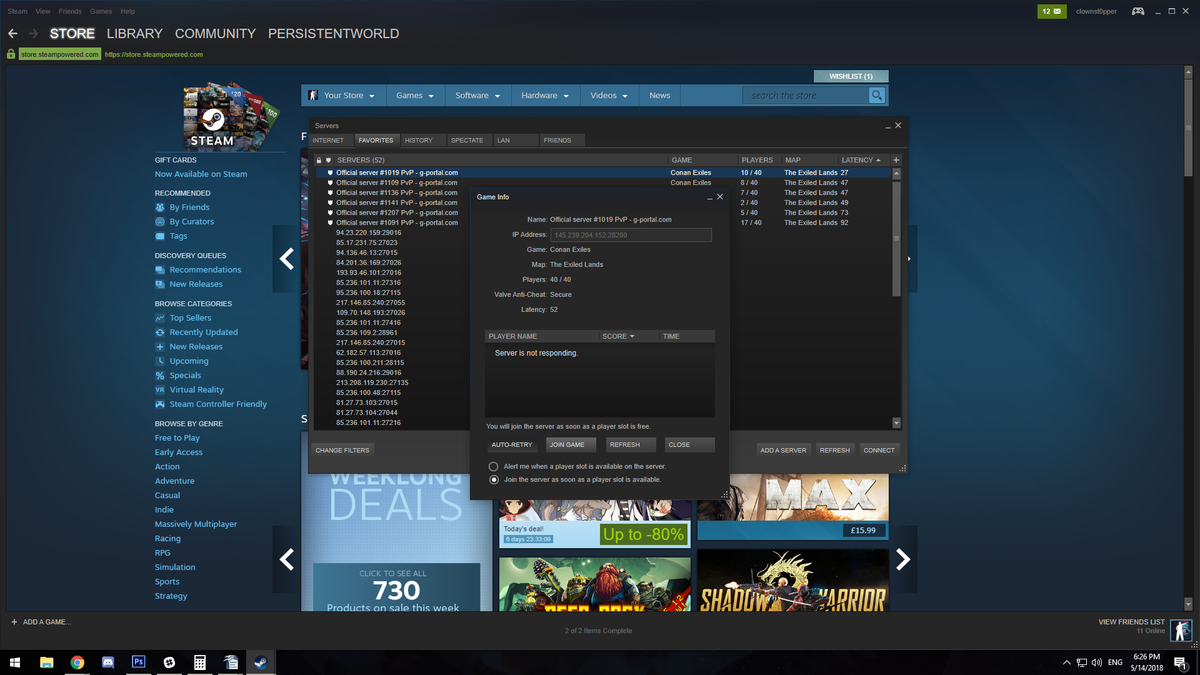Click the friends list avatar icon

tap(1181, 629)
